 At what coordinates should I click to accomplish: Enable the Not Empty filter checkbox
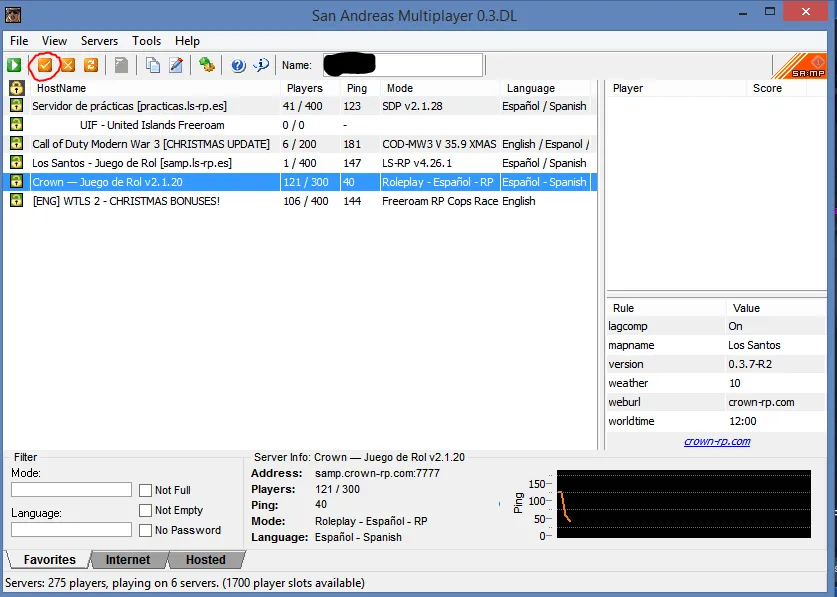click(x=145, y=510)
